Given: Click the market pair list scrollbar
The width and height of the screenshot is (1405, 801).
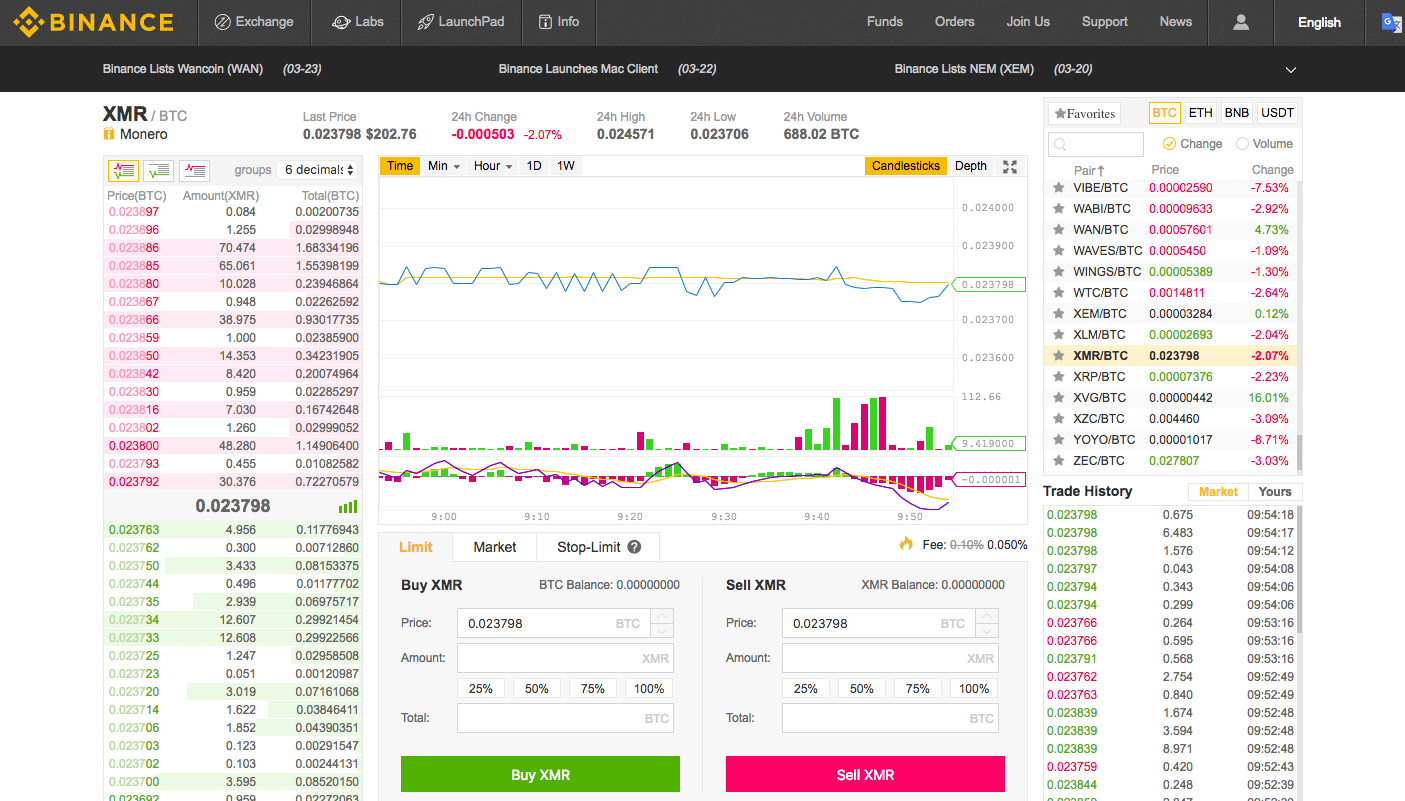Looking at the screenshot, I should [x=1299, y=452].
